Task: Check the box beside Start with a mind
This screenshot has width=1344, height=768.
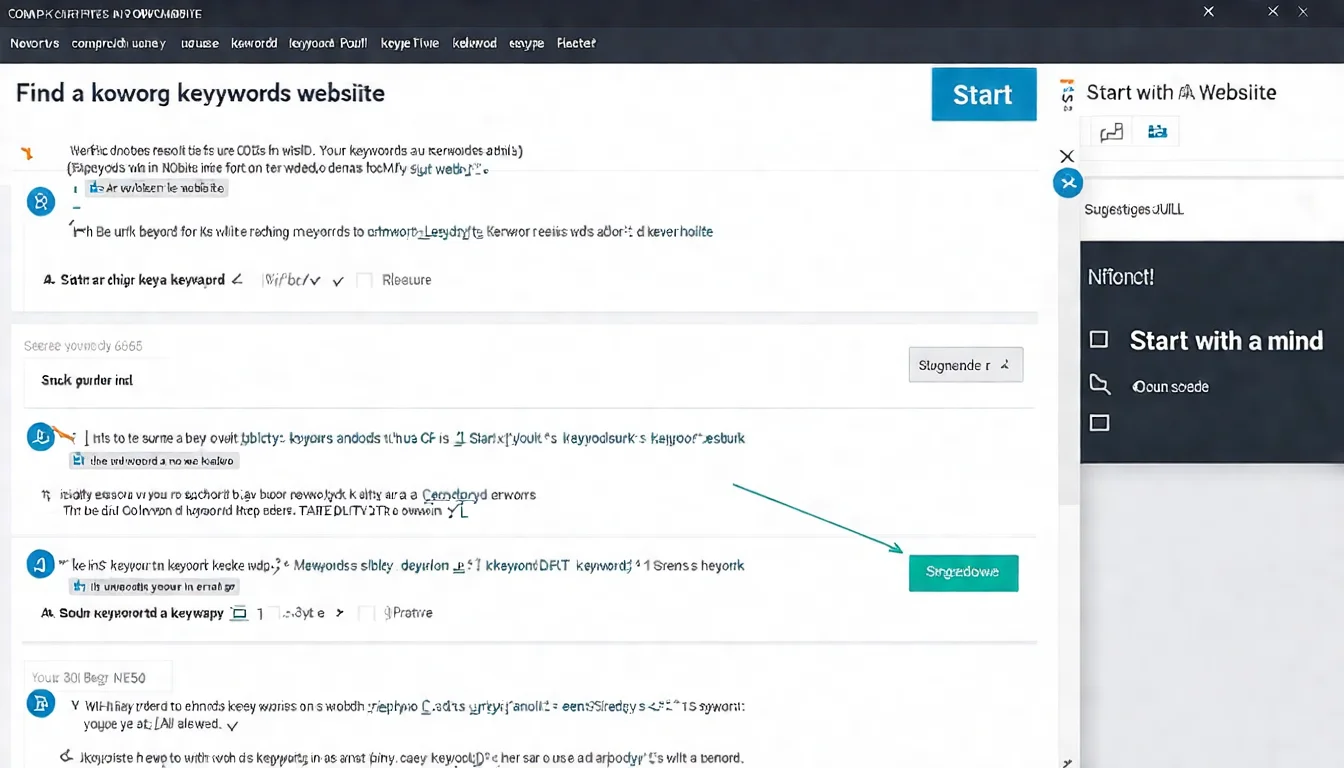Action: pos(1099,340)
